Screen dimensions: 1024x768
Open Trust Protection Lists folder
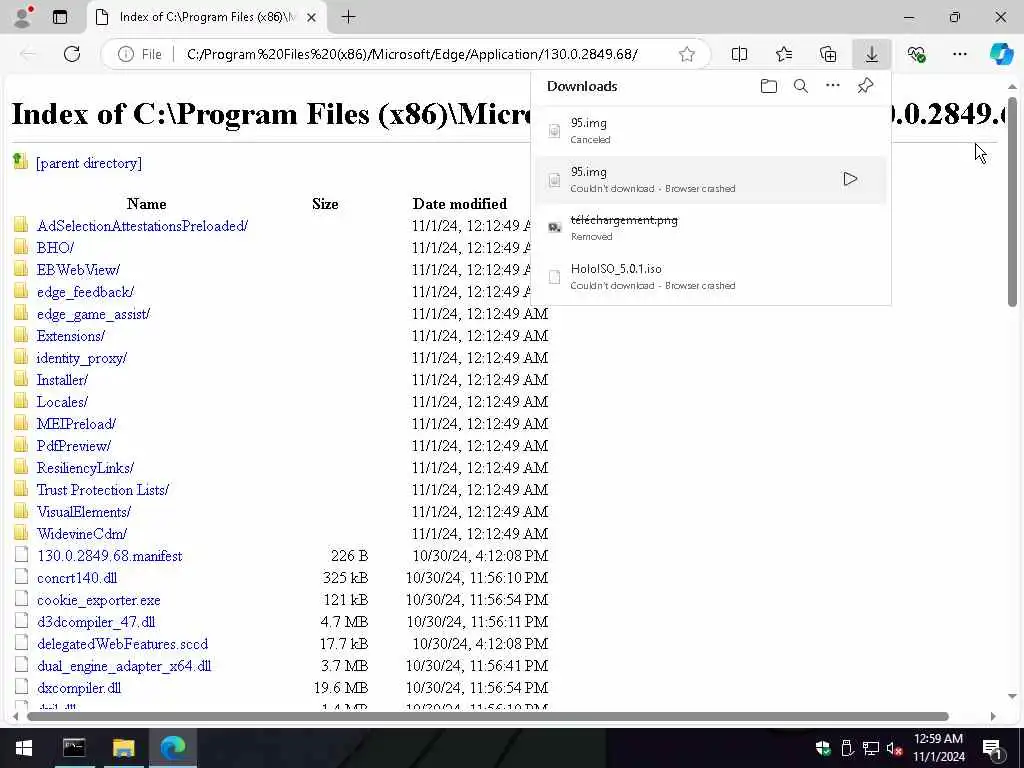(103, 490)
